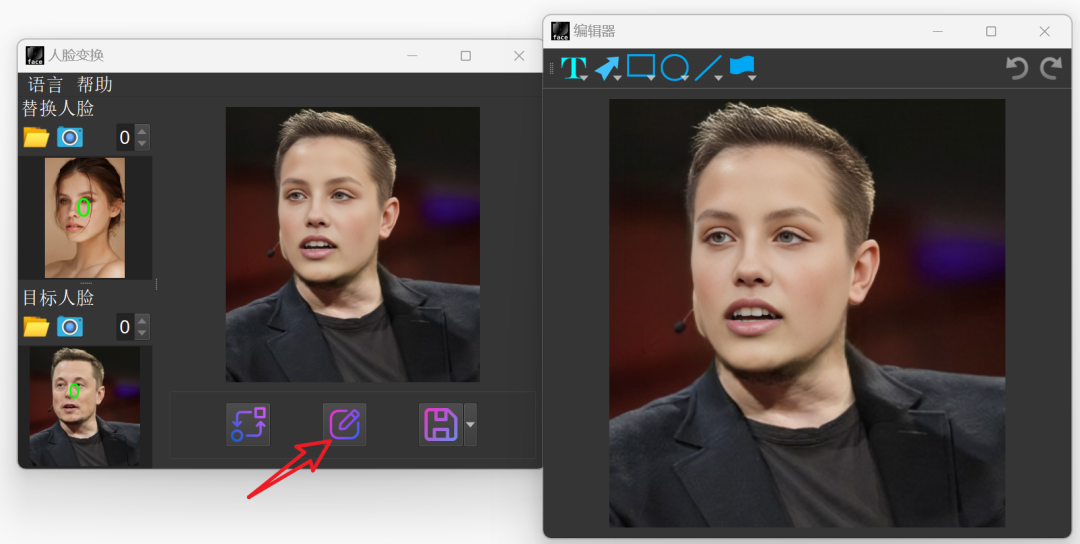Undo the last edit in the editor

1017,67
